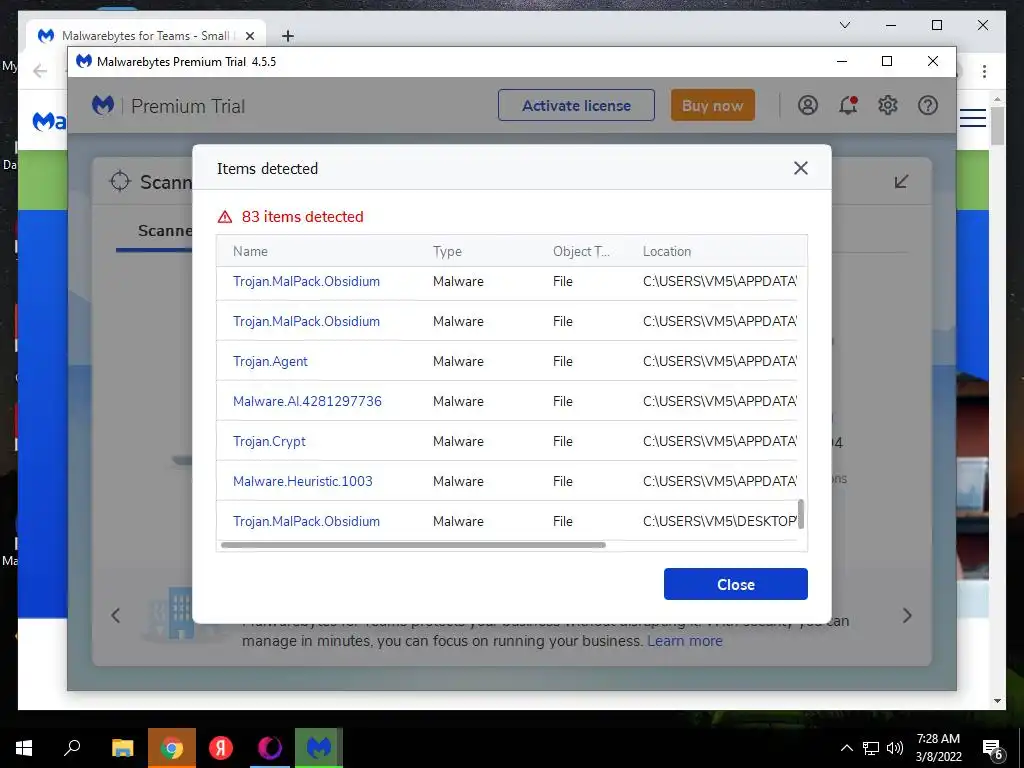Click the vertical scrollbar thumb in detected list
The height and width of the screenshot is (768, 1024).
(x=801, y=514)
